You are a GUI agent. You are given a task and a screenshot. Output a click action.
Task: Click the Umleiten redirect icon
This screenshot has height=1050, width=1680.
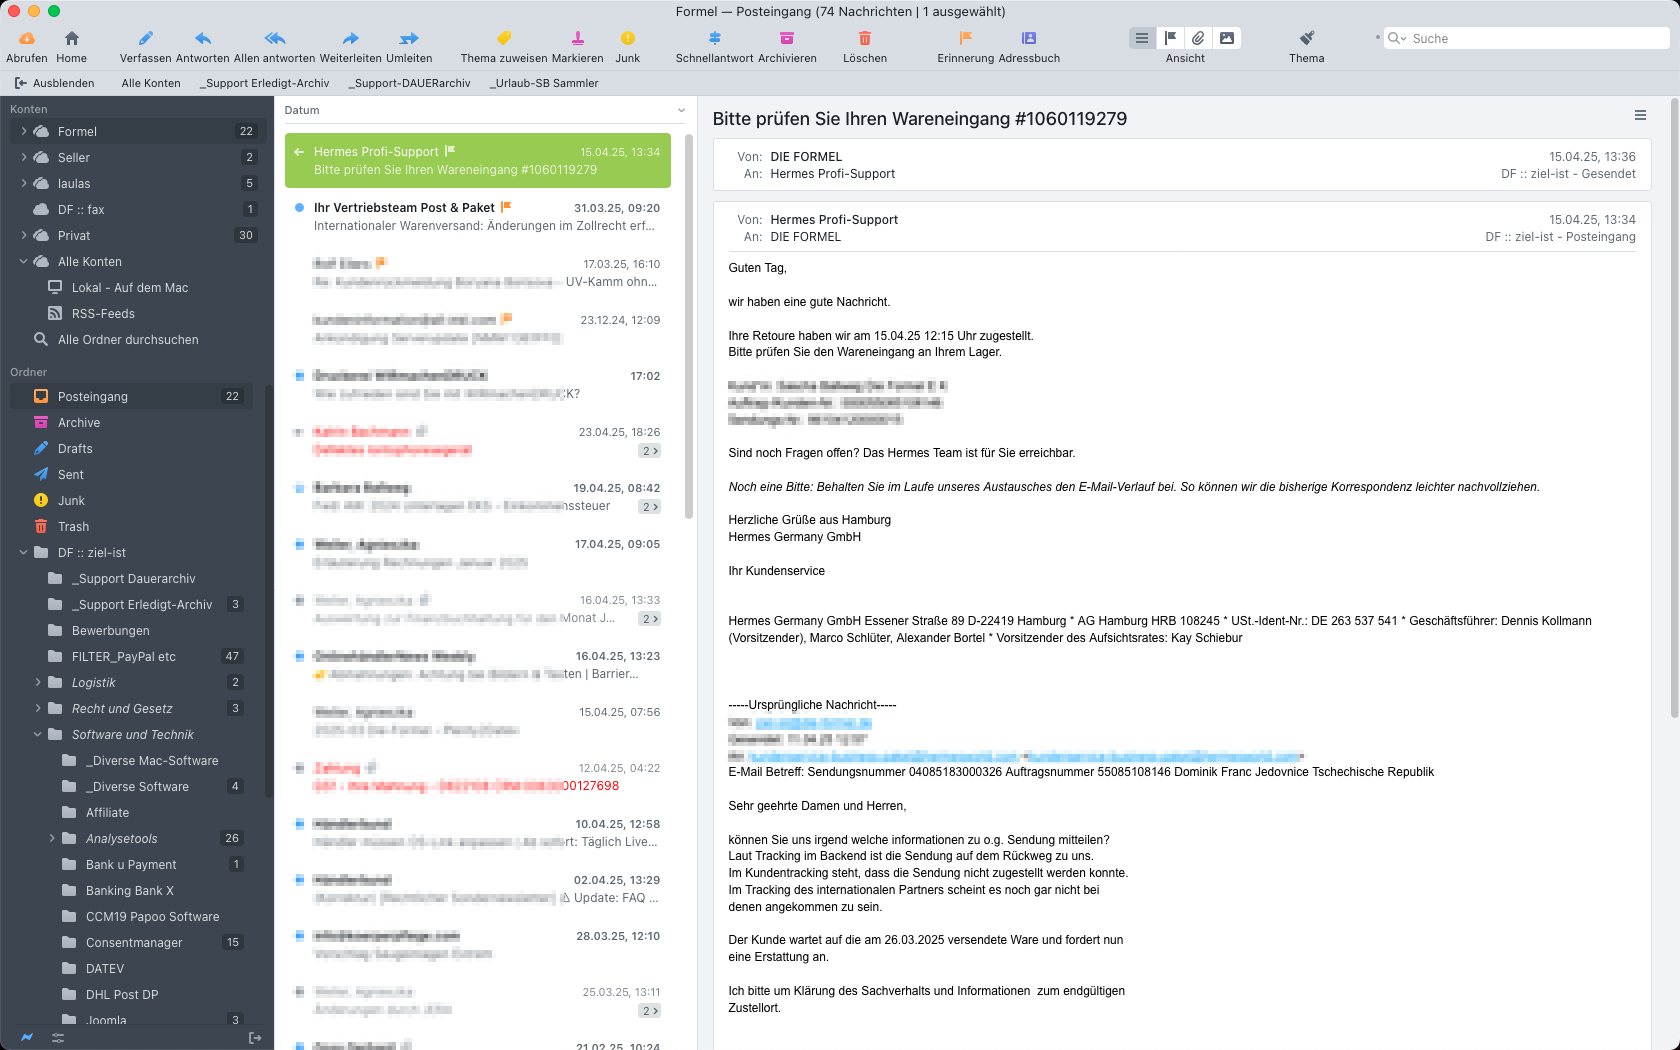409,38
